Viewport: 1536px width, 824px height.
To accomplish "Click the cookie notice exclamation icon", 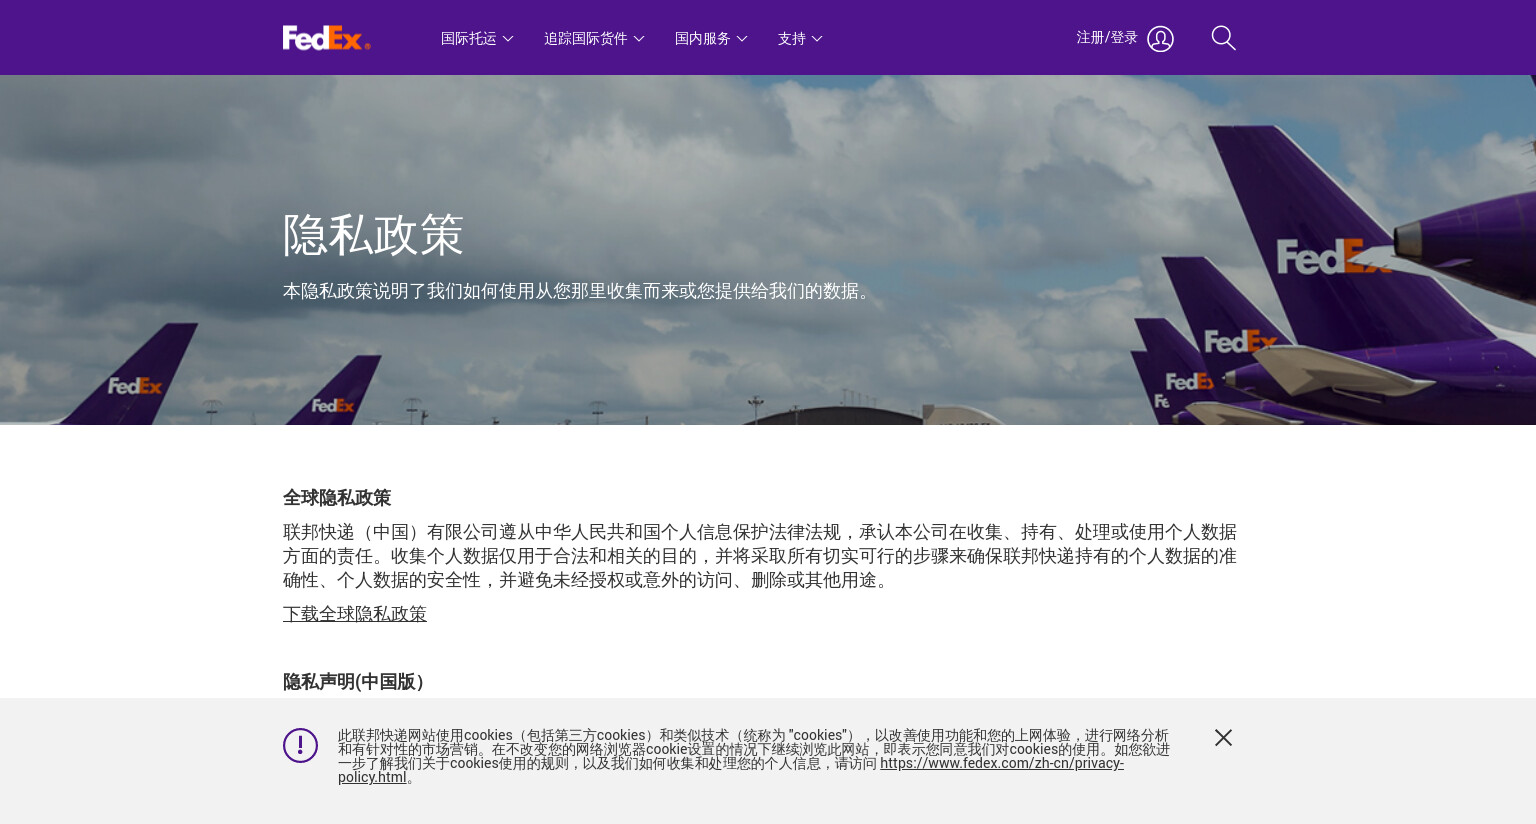I will (x=300, y=745).
